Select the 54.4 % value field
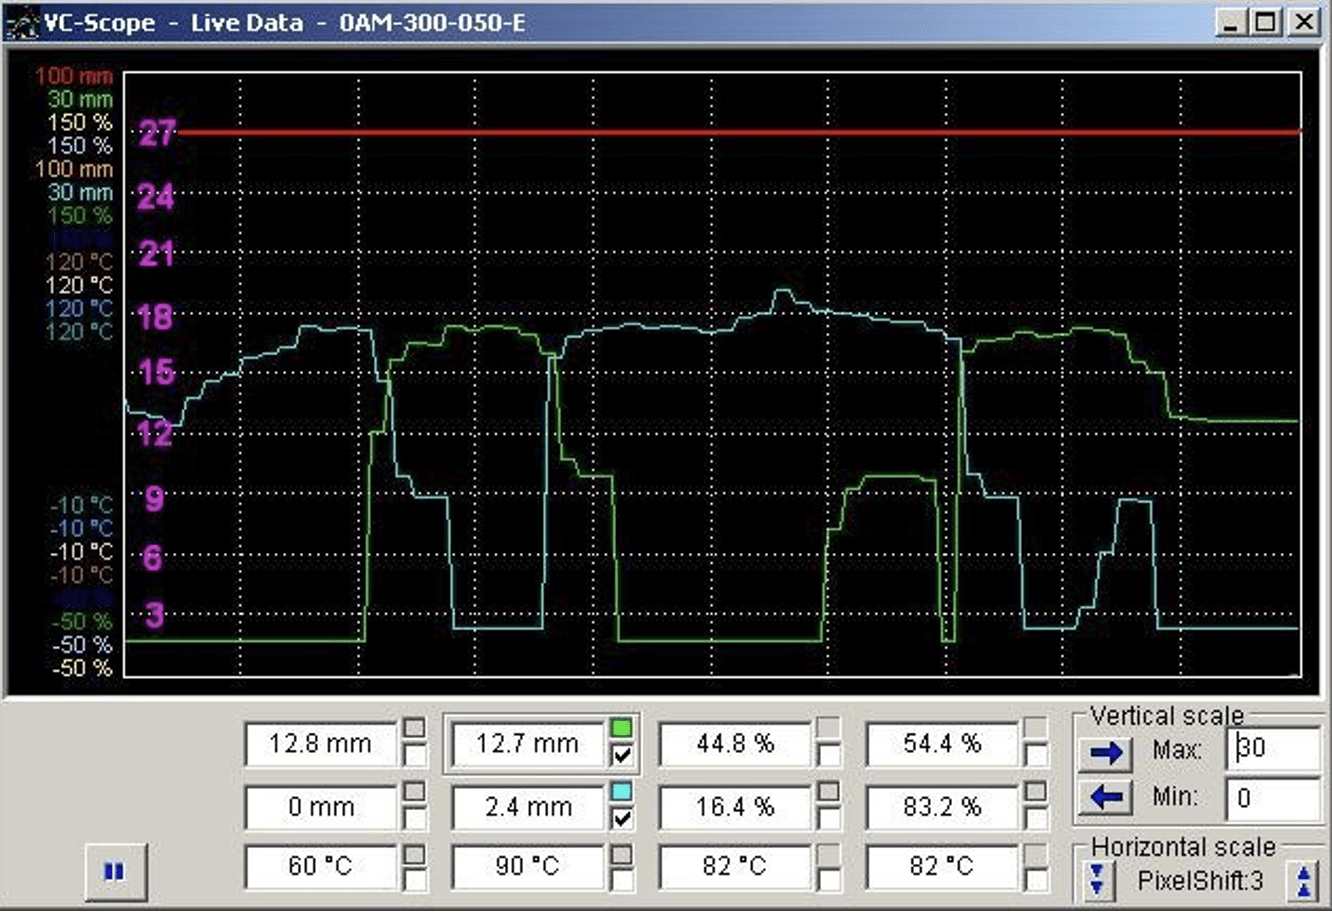Image resolution: width=1332 pixels, height=914 pixels. click(942, 744)
